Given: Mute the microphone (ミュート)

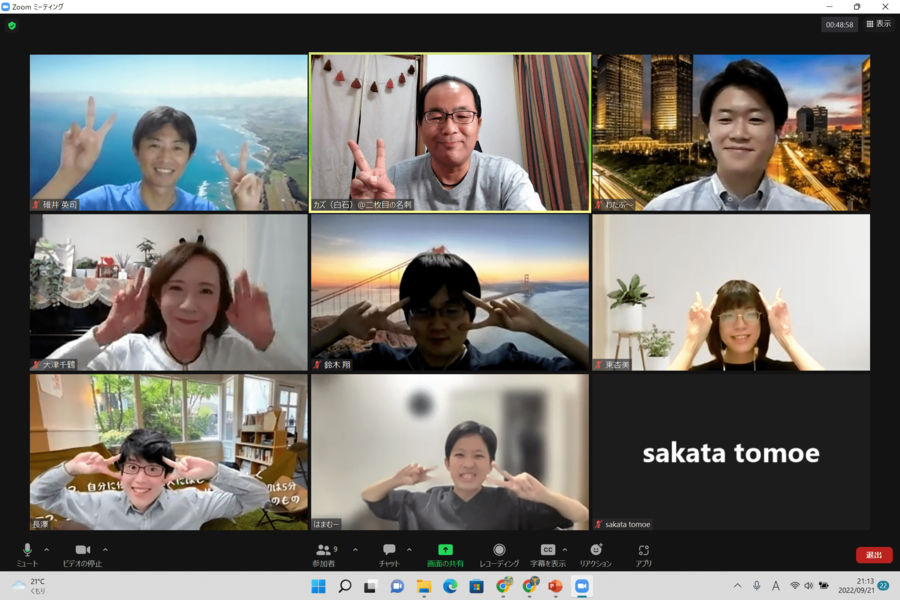Looking at the screenshot, I should (27, 554).
